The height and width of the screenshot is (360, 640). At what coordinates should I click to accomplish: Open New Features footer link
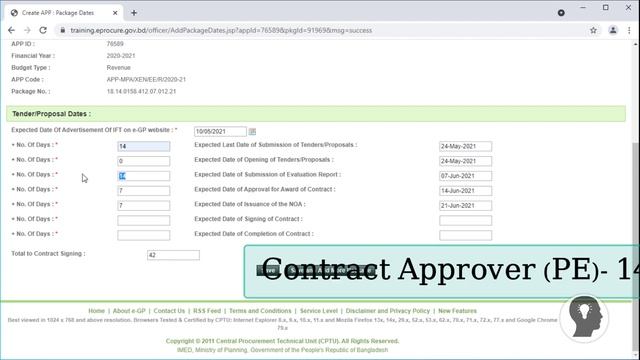(x=458, y=311)
